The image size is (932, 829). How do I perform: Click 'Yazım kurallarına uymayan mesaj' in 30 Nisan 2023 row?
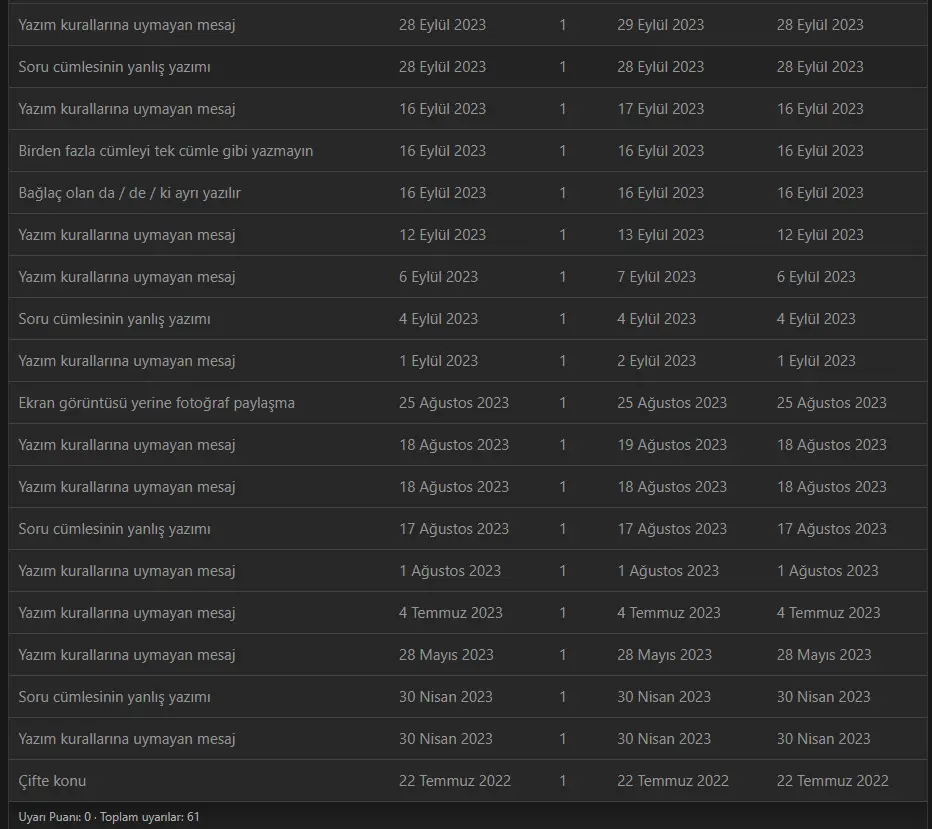pyautogui.click(x=127, y=739)
